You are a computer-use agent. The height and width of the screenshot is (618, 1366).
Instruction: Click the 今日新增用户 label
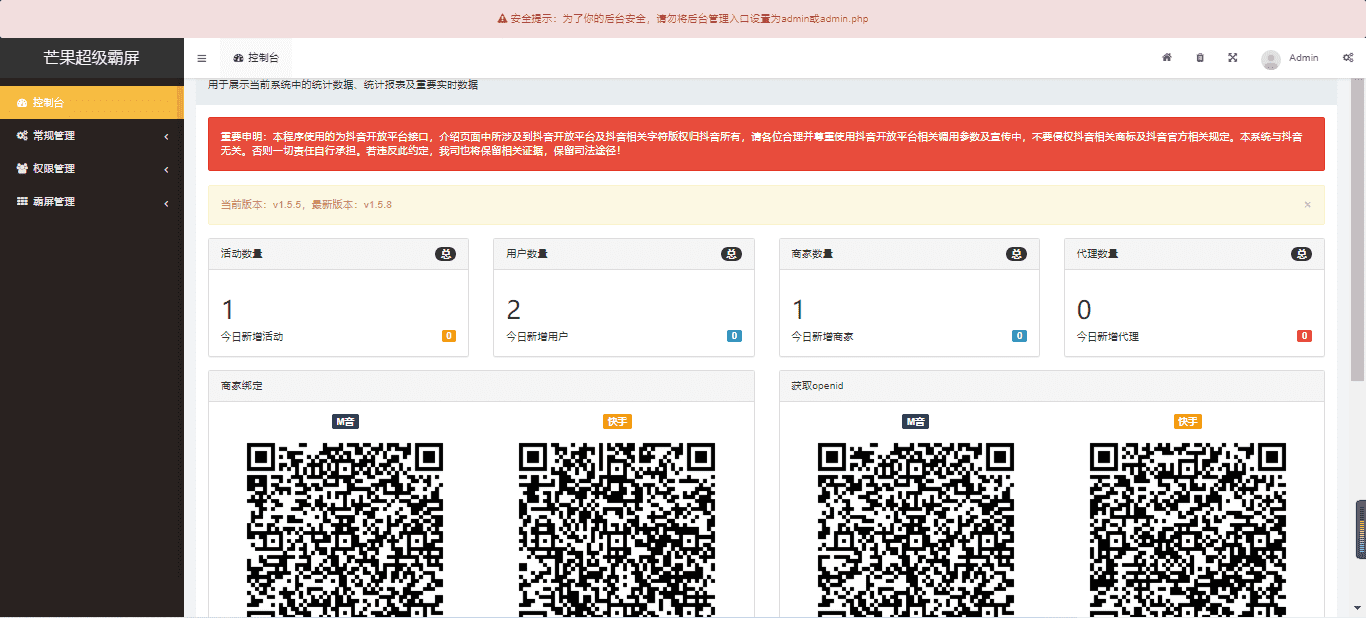[537, 337]
